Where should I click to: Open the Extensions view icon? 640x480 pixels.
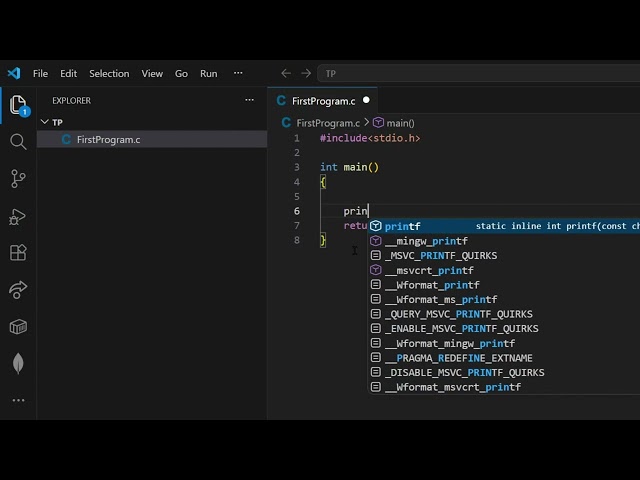(x=18, y=252)
